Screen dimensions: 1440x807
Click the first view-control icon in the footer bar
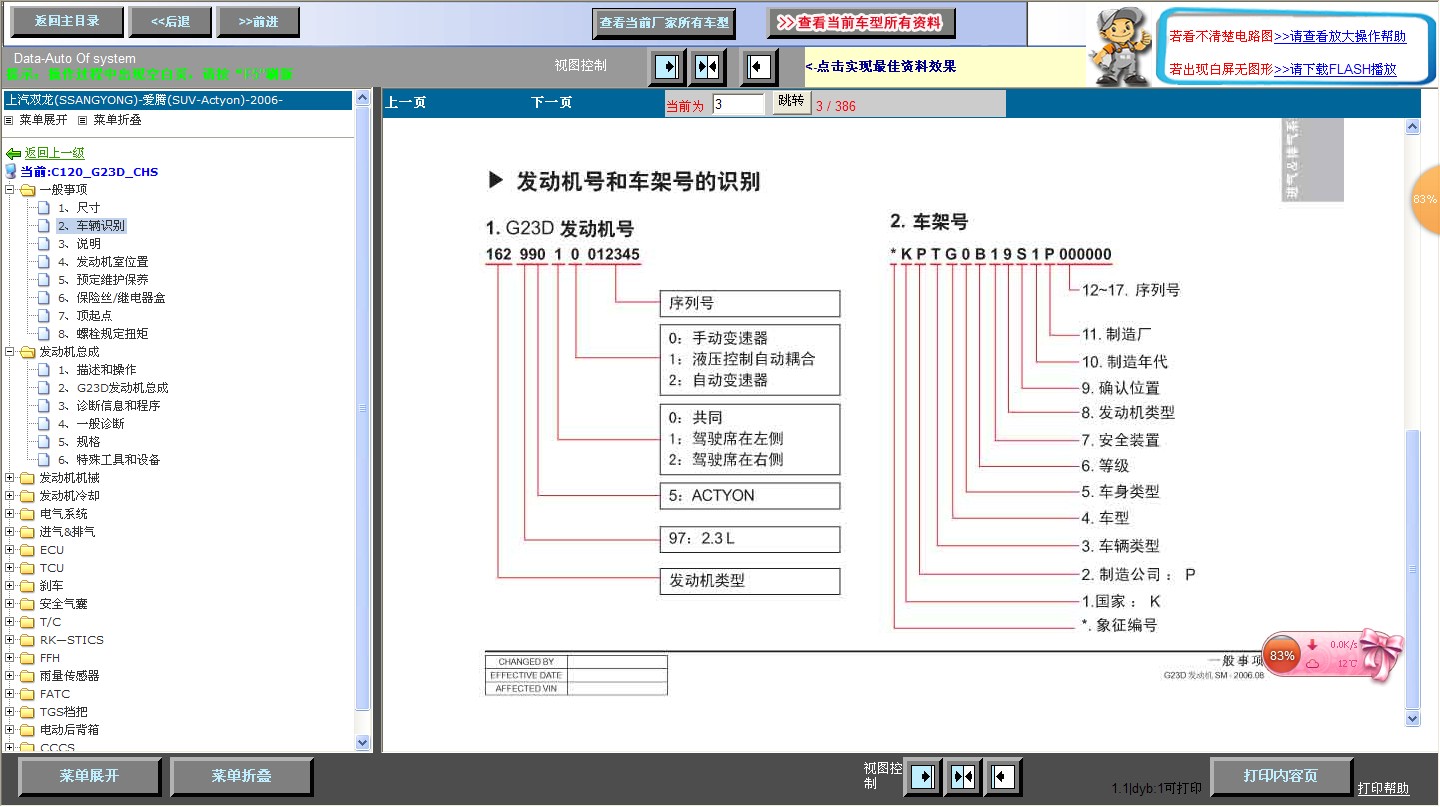[x=923, y=777]
